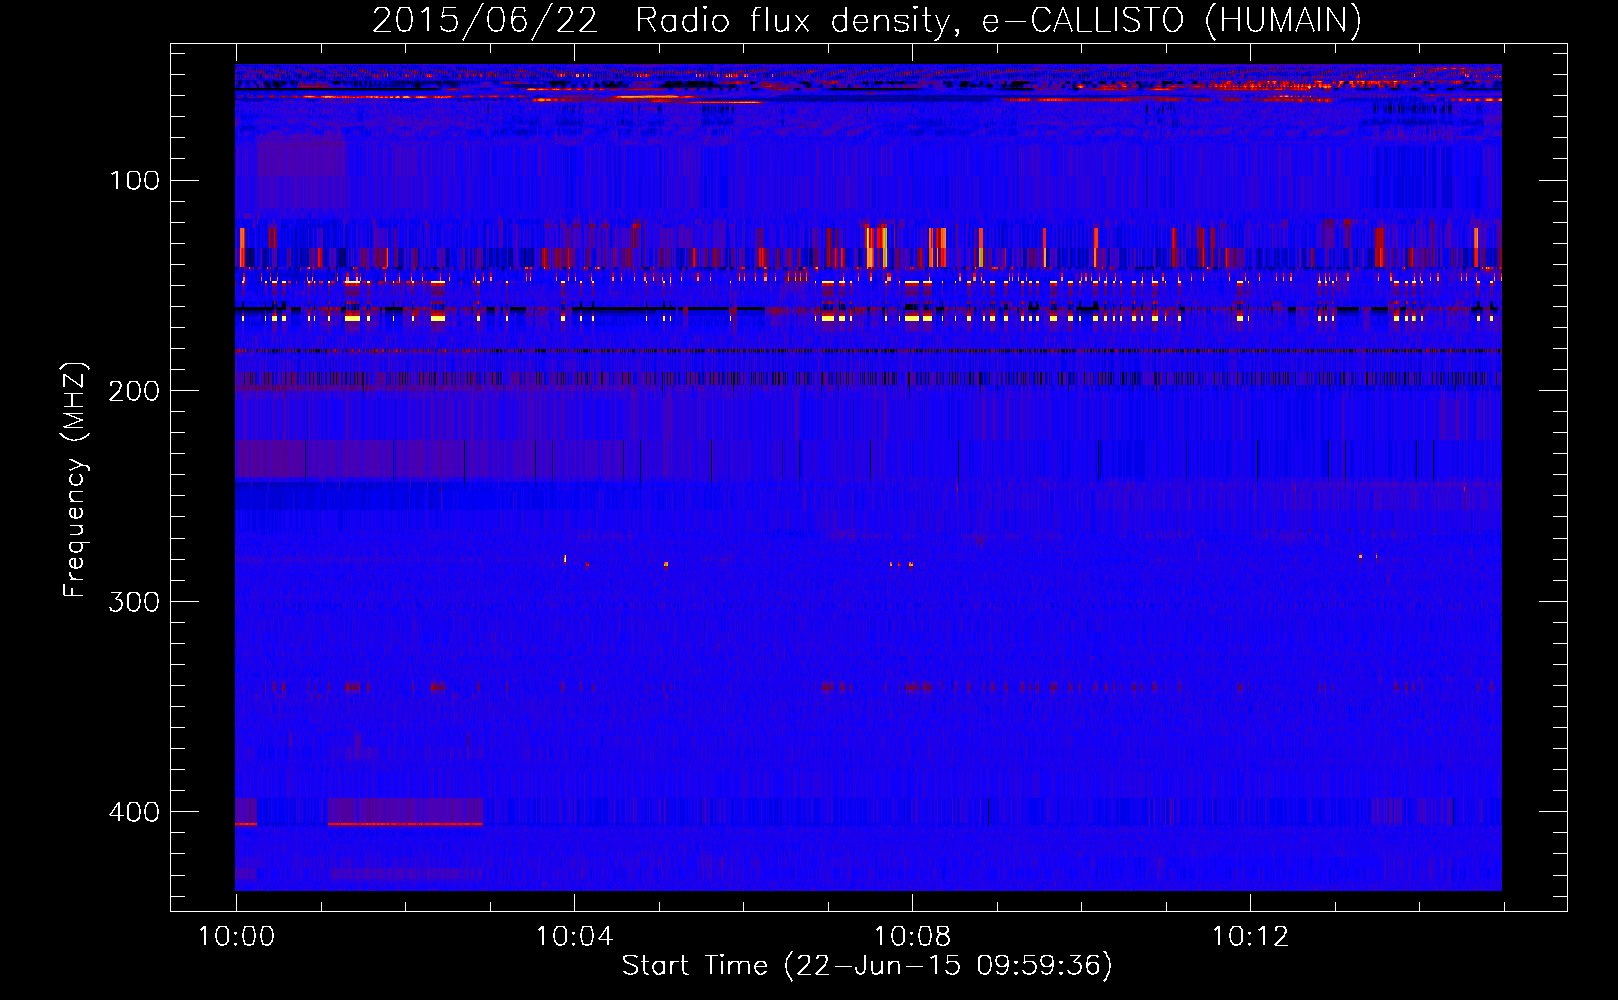The width and height of the screenshot is (1618, 1000).
Task: Click the 300 MHz frequency label
Action: coord(134,601)
